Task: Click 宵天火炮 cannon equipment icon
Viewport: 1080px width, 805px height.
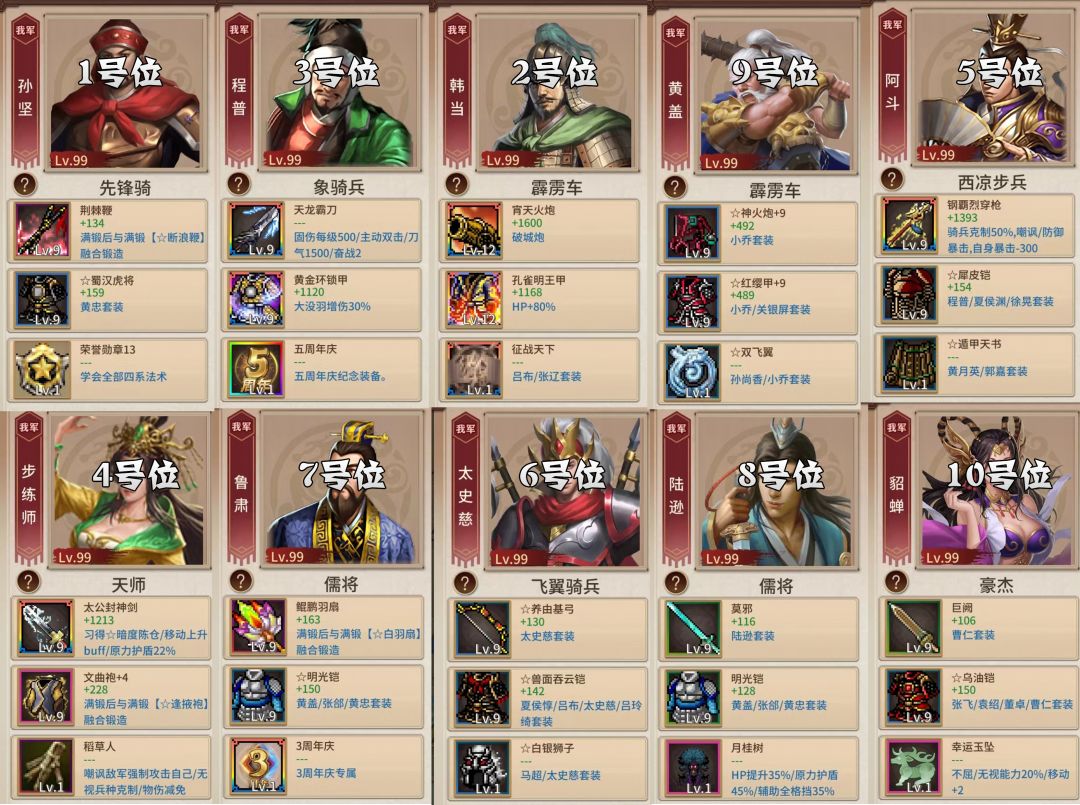Action: (474, 230)
